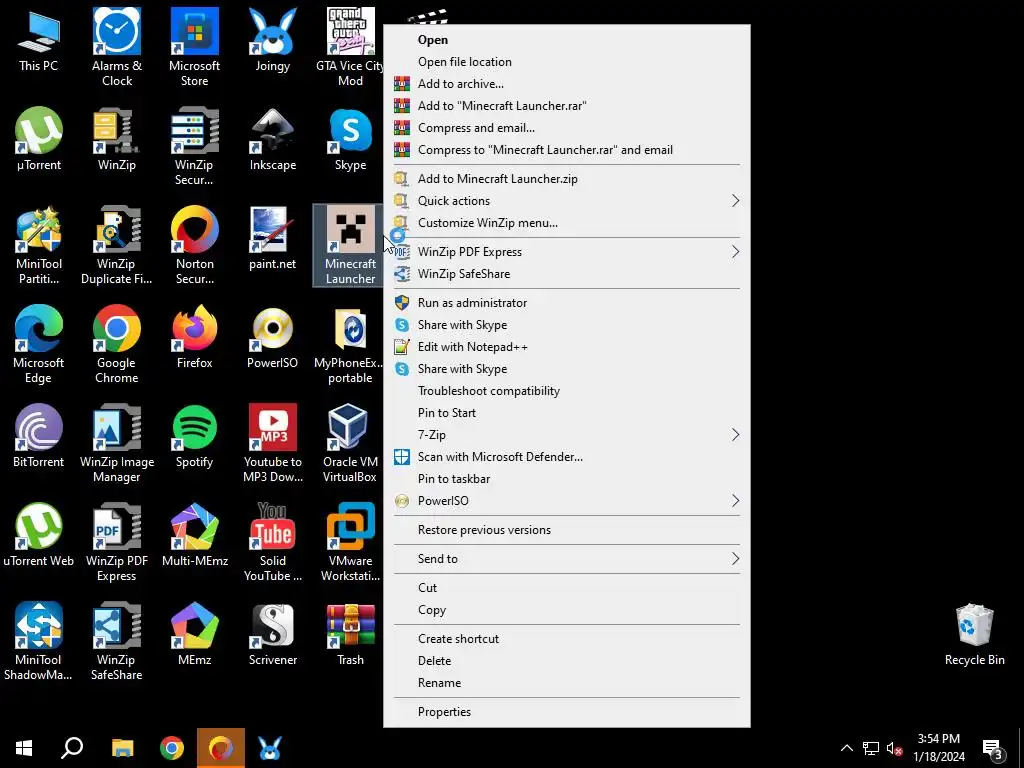Choose Rename from context menu

click(x=567, y=682)
